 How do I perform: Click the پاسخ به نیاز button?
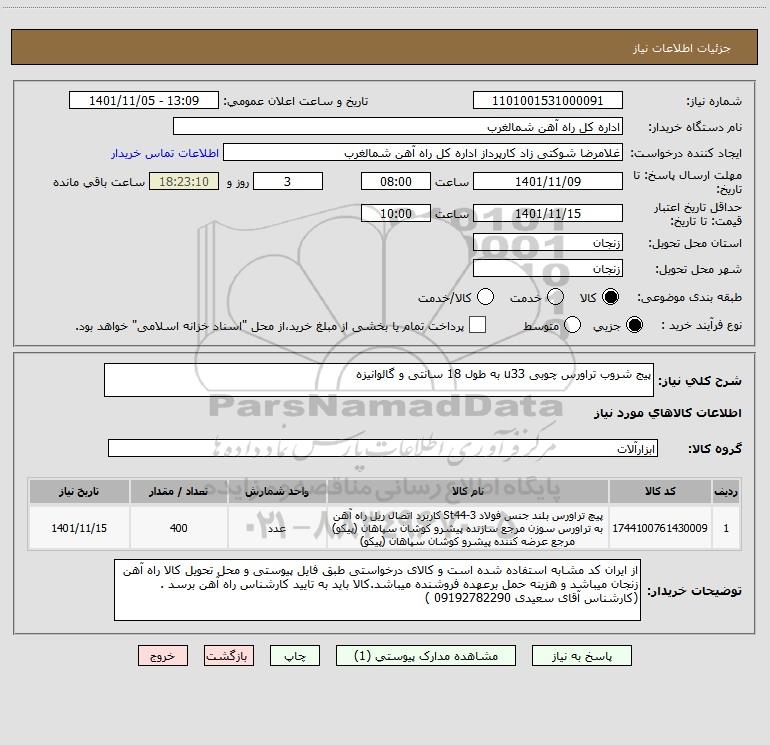pyautogui.click(x=582, y=656)
